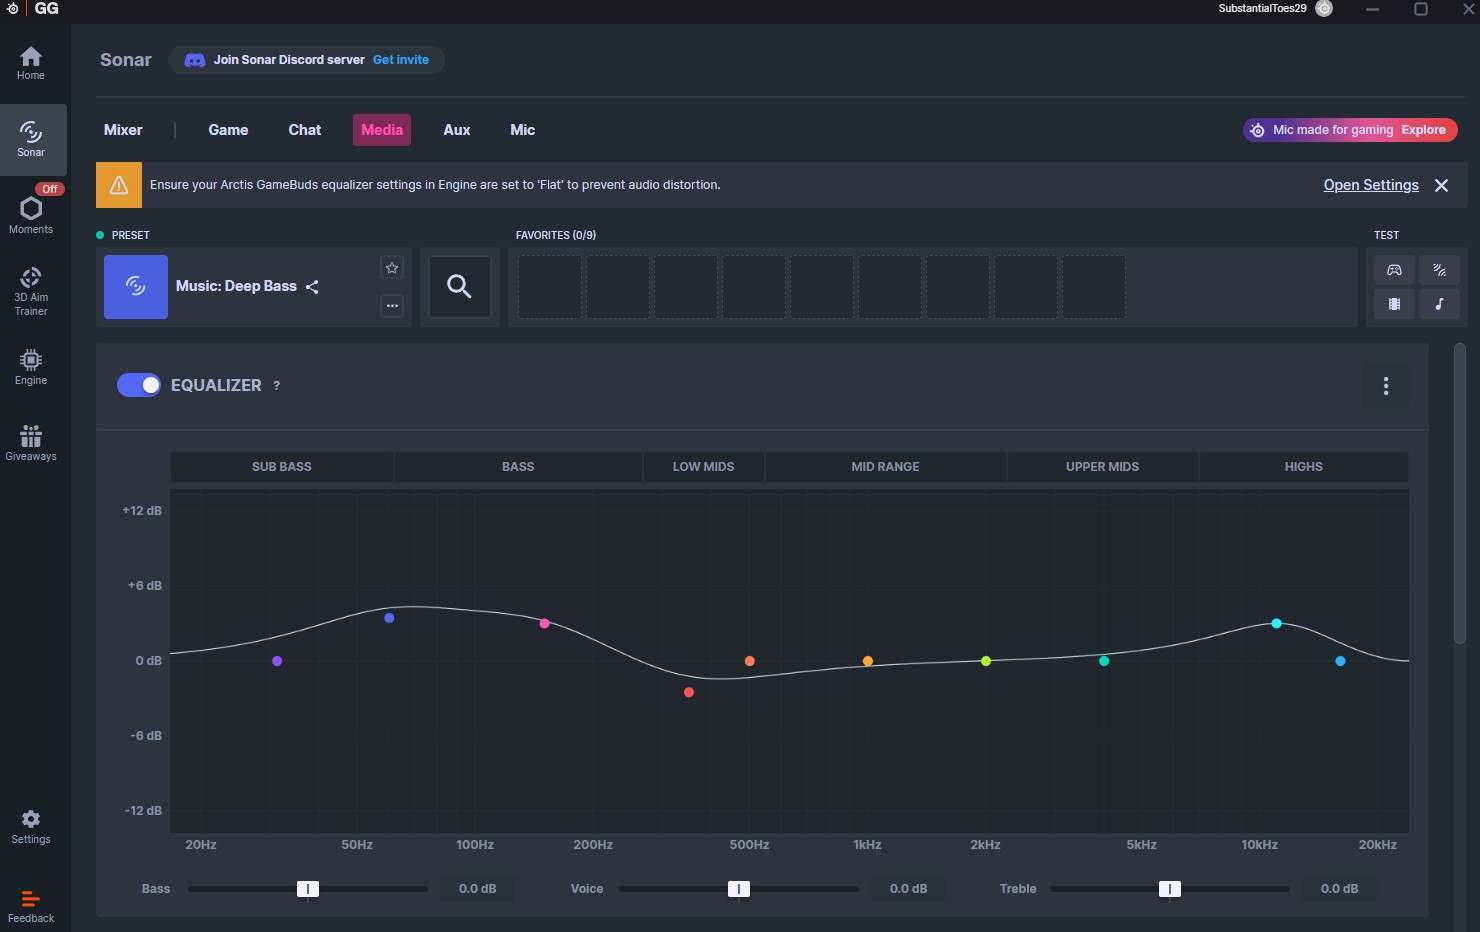The height and width of the screenshot is (932, 1480).
Task: Play the music note test sound
Action: pyautogui.click(x=1439, y=304)
